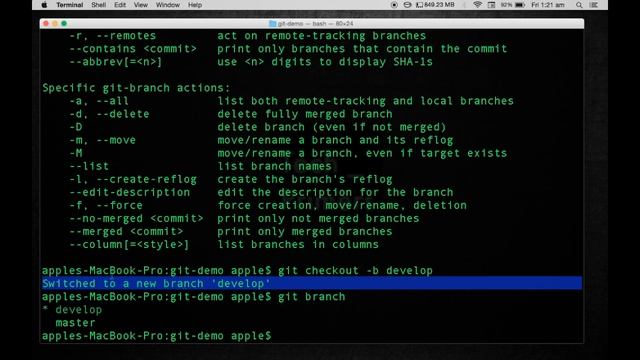
Task: Click the '-f, --force' option text
Action: 106,206
